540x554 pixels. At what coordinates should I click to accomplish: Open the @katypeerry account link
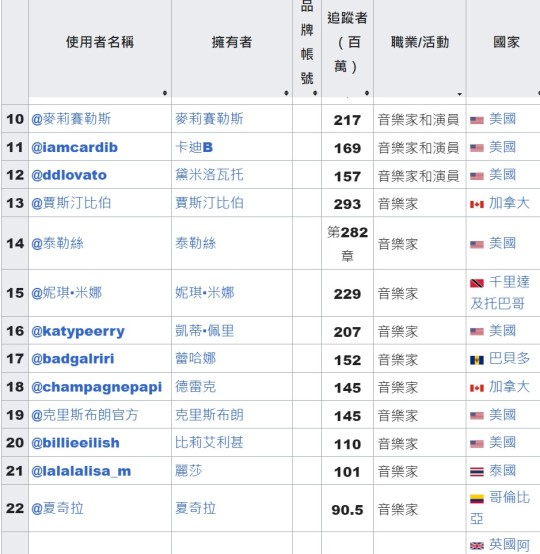(78, 331)
